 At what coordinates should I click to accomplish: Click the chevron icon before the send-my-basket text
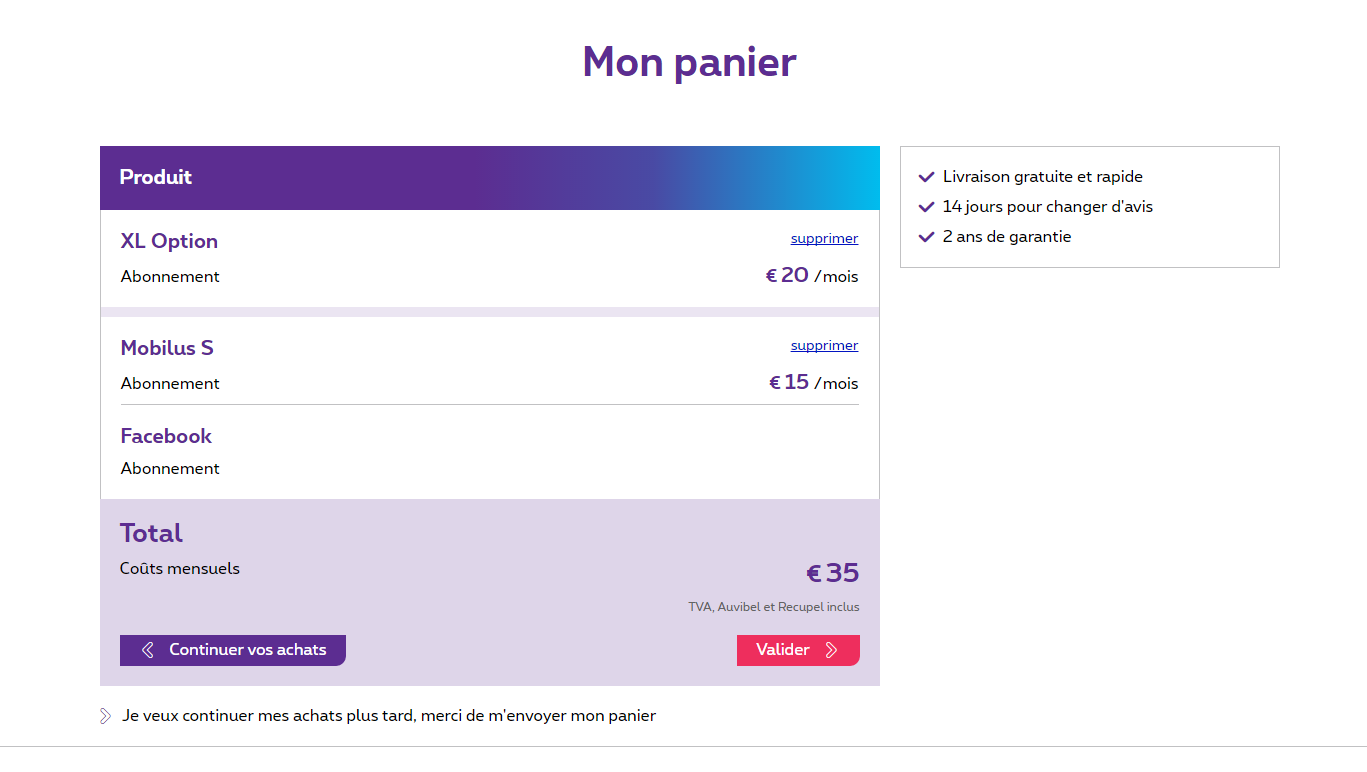point(106,716)
